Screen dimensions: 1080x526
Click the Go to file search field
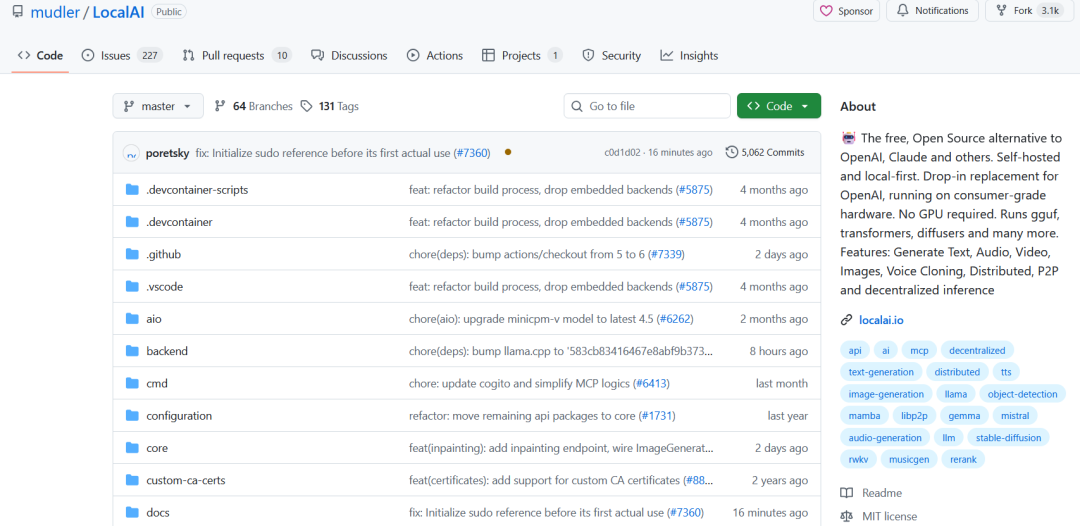647,106
